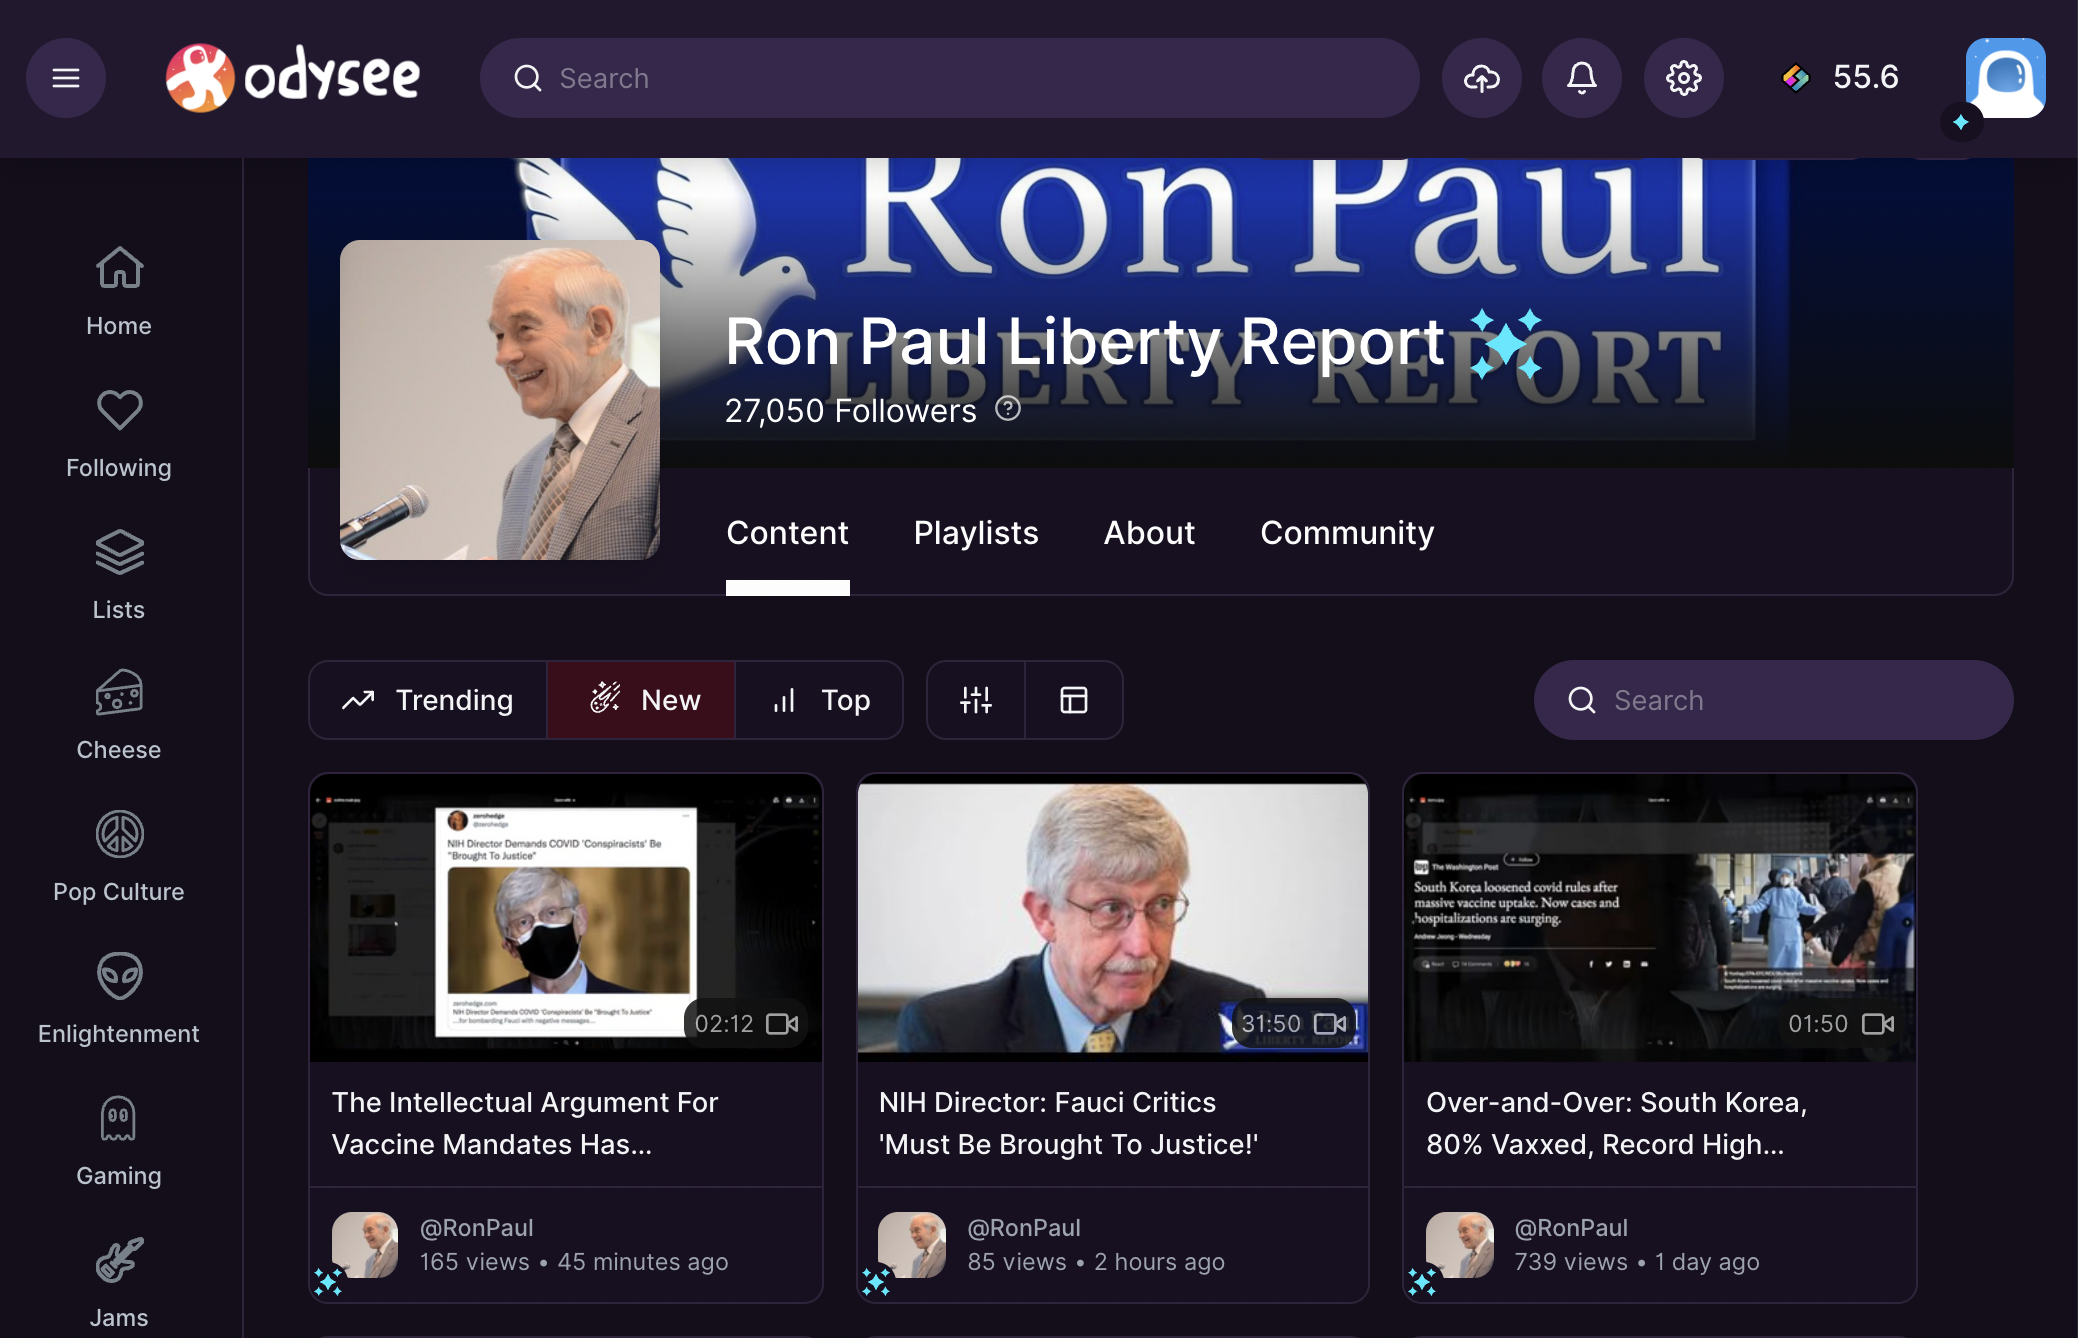Viewport: 2078px width, 1338px height.
Task: Go to Home in the sidebar
Action: tap(119, 292)
